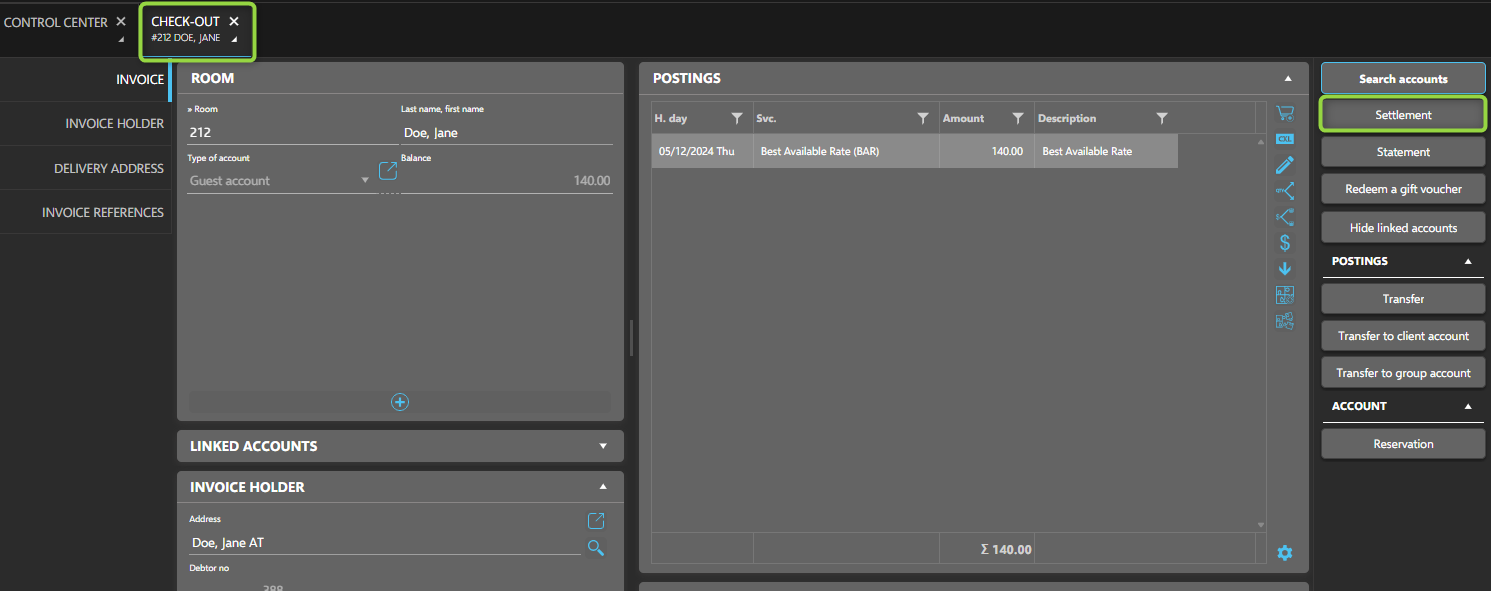The height and width of the screenshot is (591, 1491).
Task: Select Delivery Address in left sidebar
Action: (108, 168)
